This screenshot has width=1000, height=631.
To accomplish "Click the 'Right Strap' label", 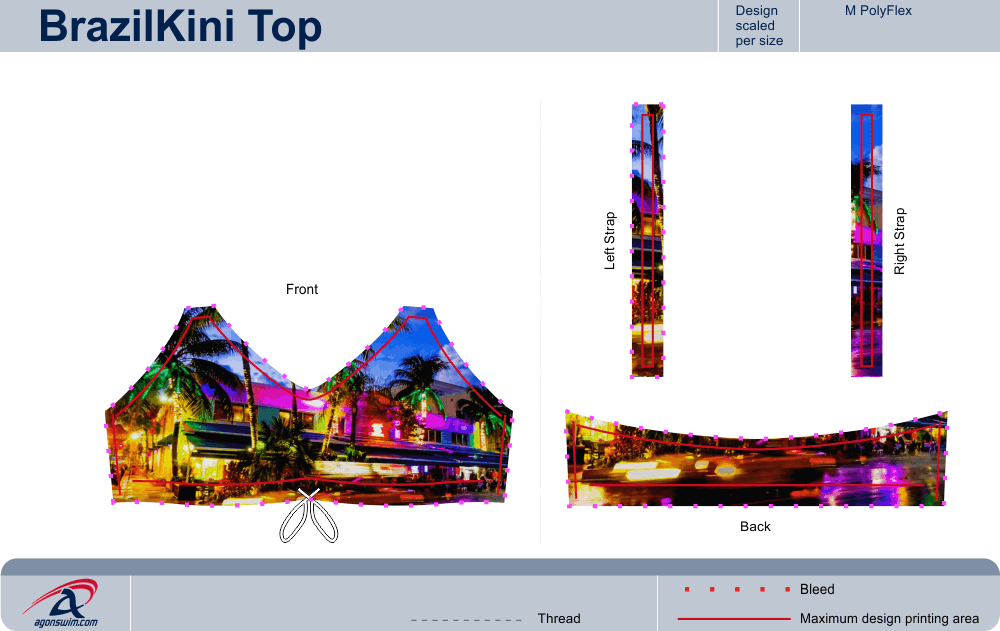I will [899, 241].
